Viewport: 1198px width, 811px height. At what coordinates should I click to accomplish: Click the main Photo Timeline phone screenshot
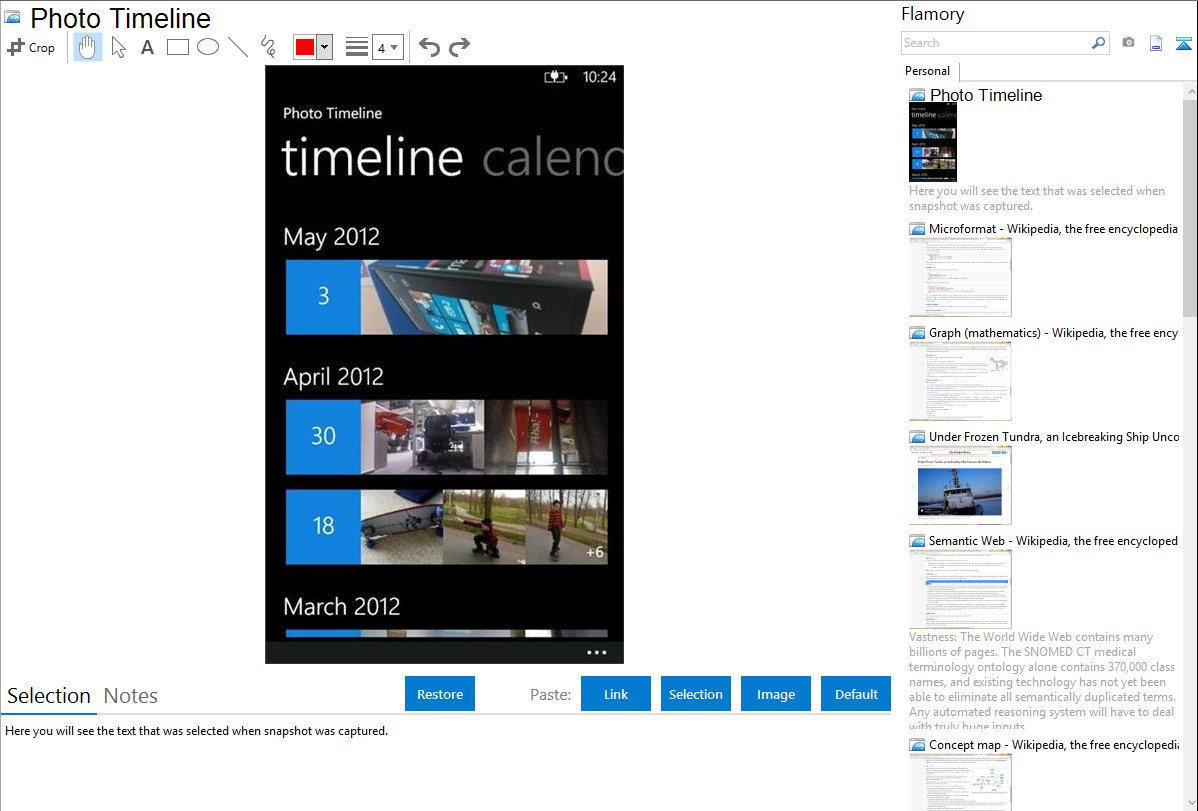click(x=445, y=365)
